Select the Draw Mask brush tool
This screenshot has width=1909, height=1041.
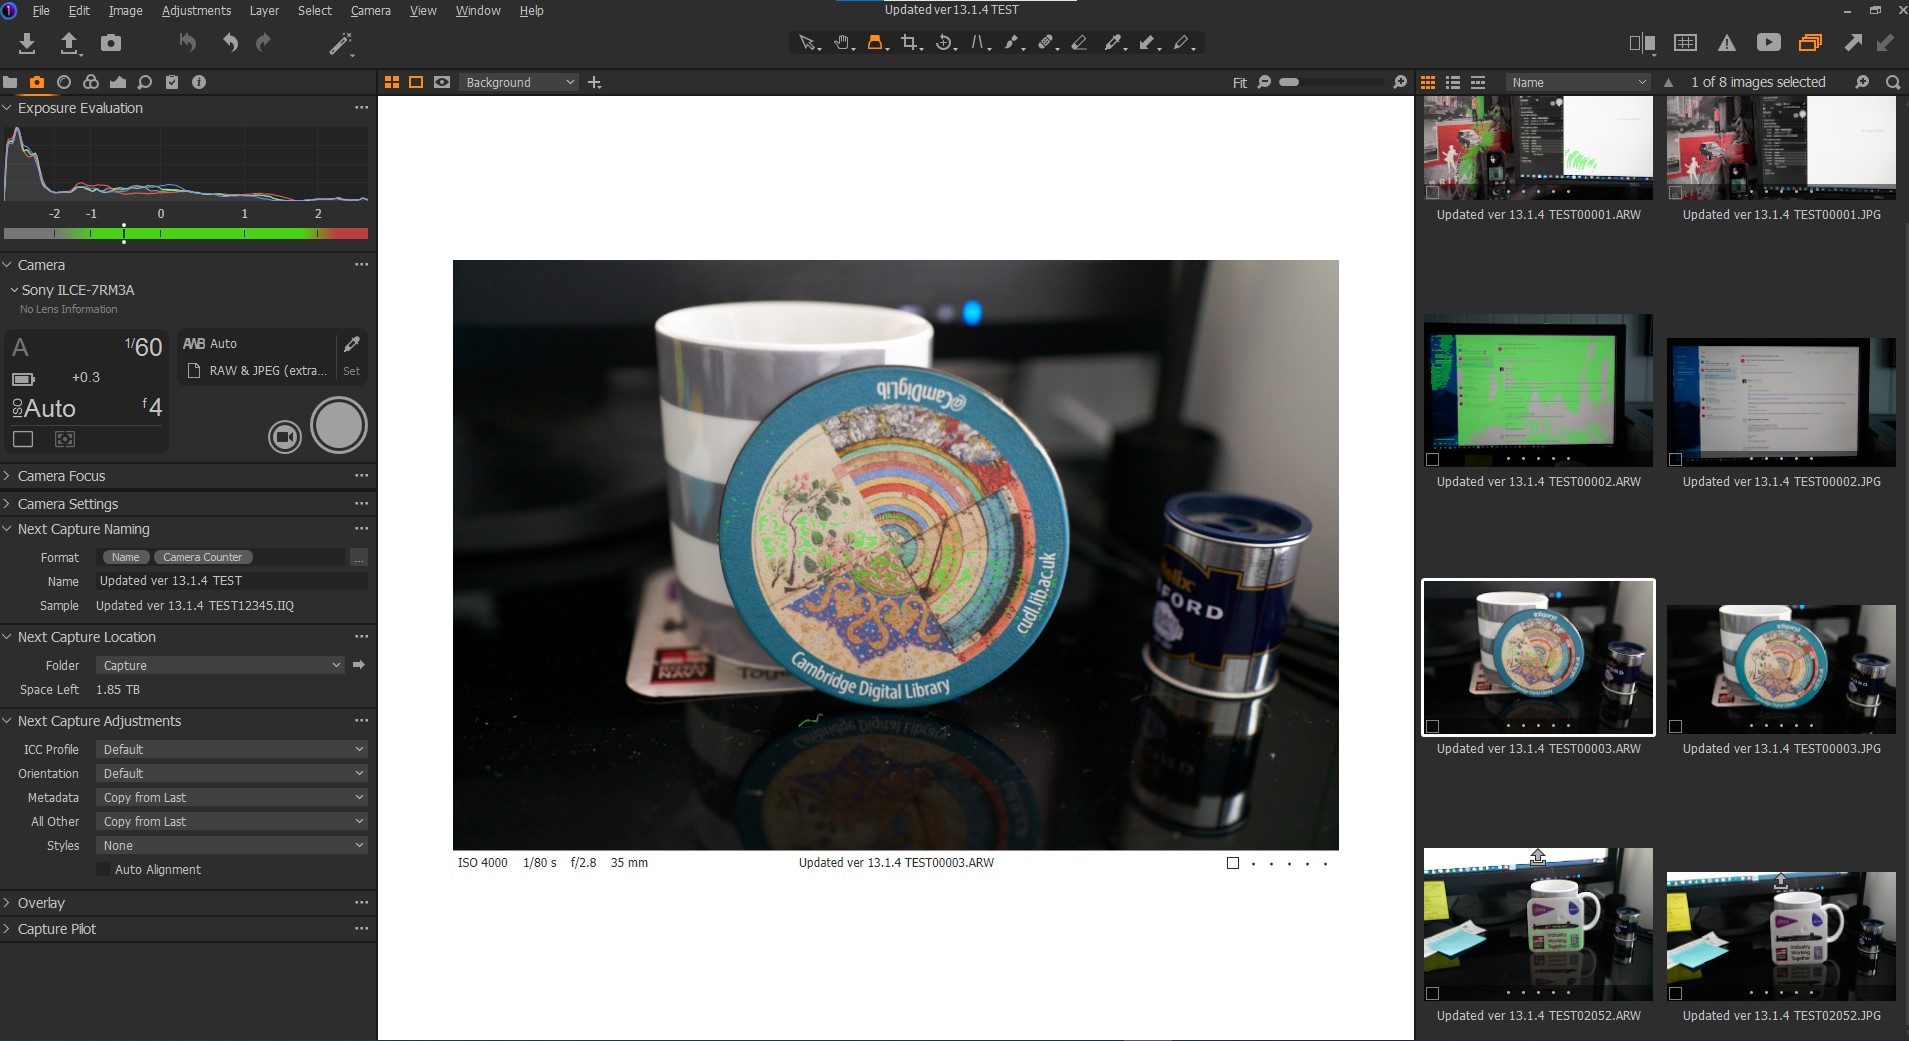(x=1013, y=43)
